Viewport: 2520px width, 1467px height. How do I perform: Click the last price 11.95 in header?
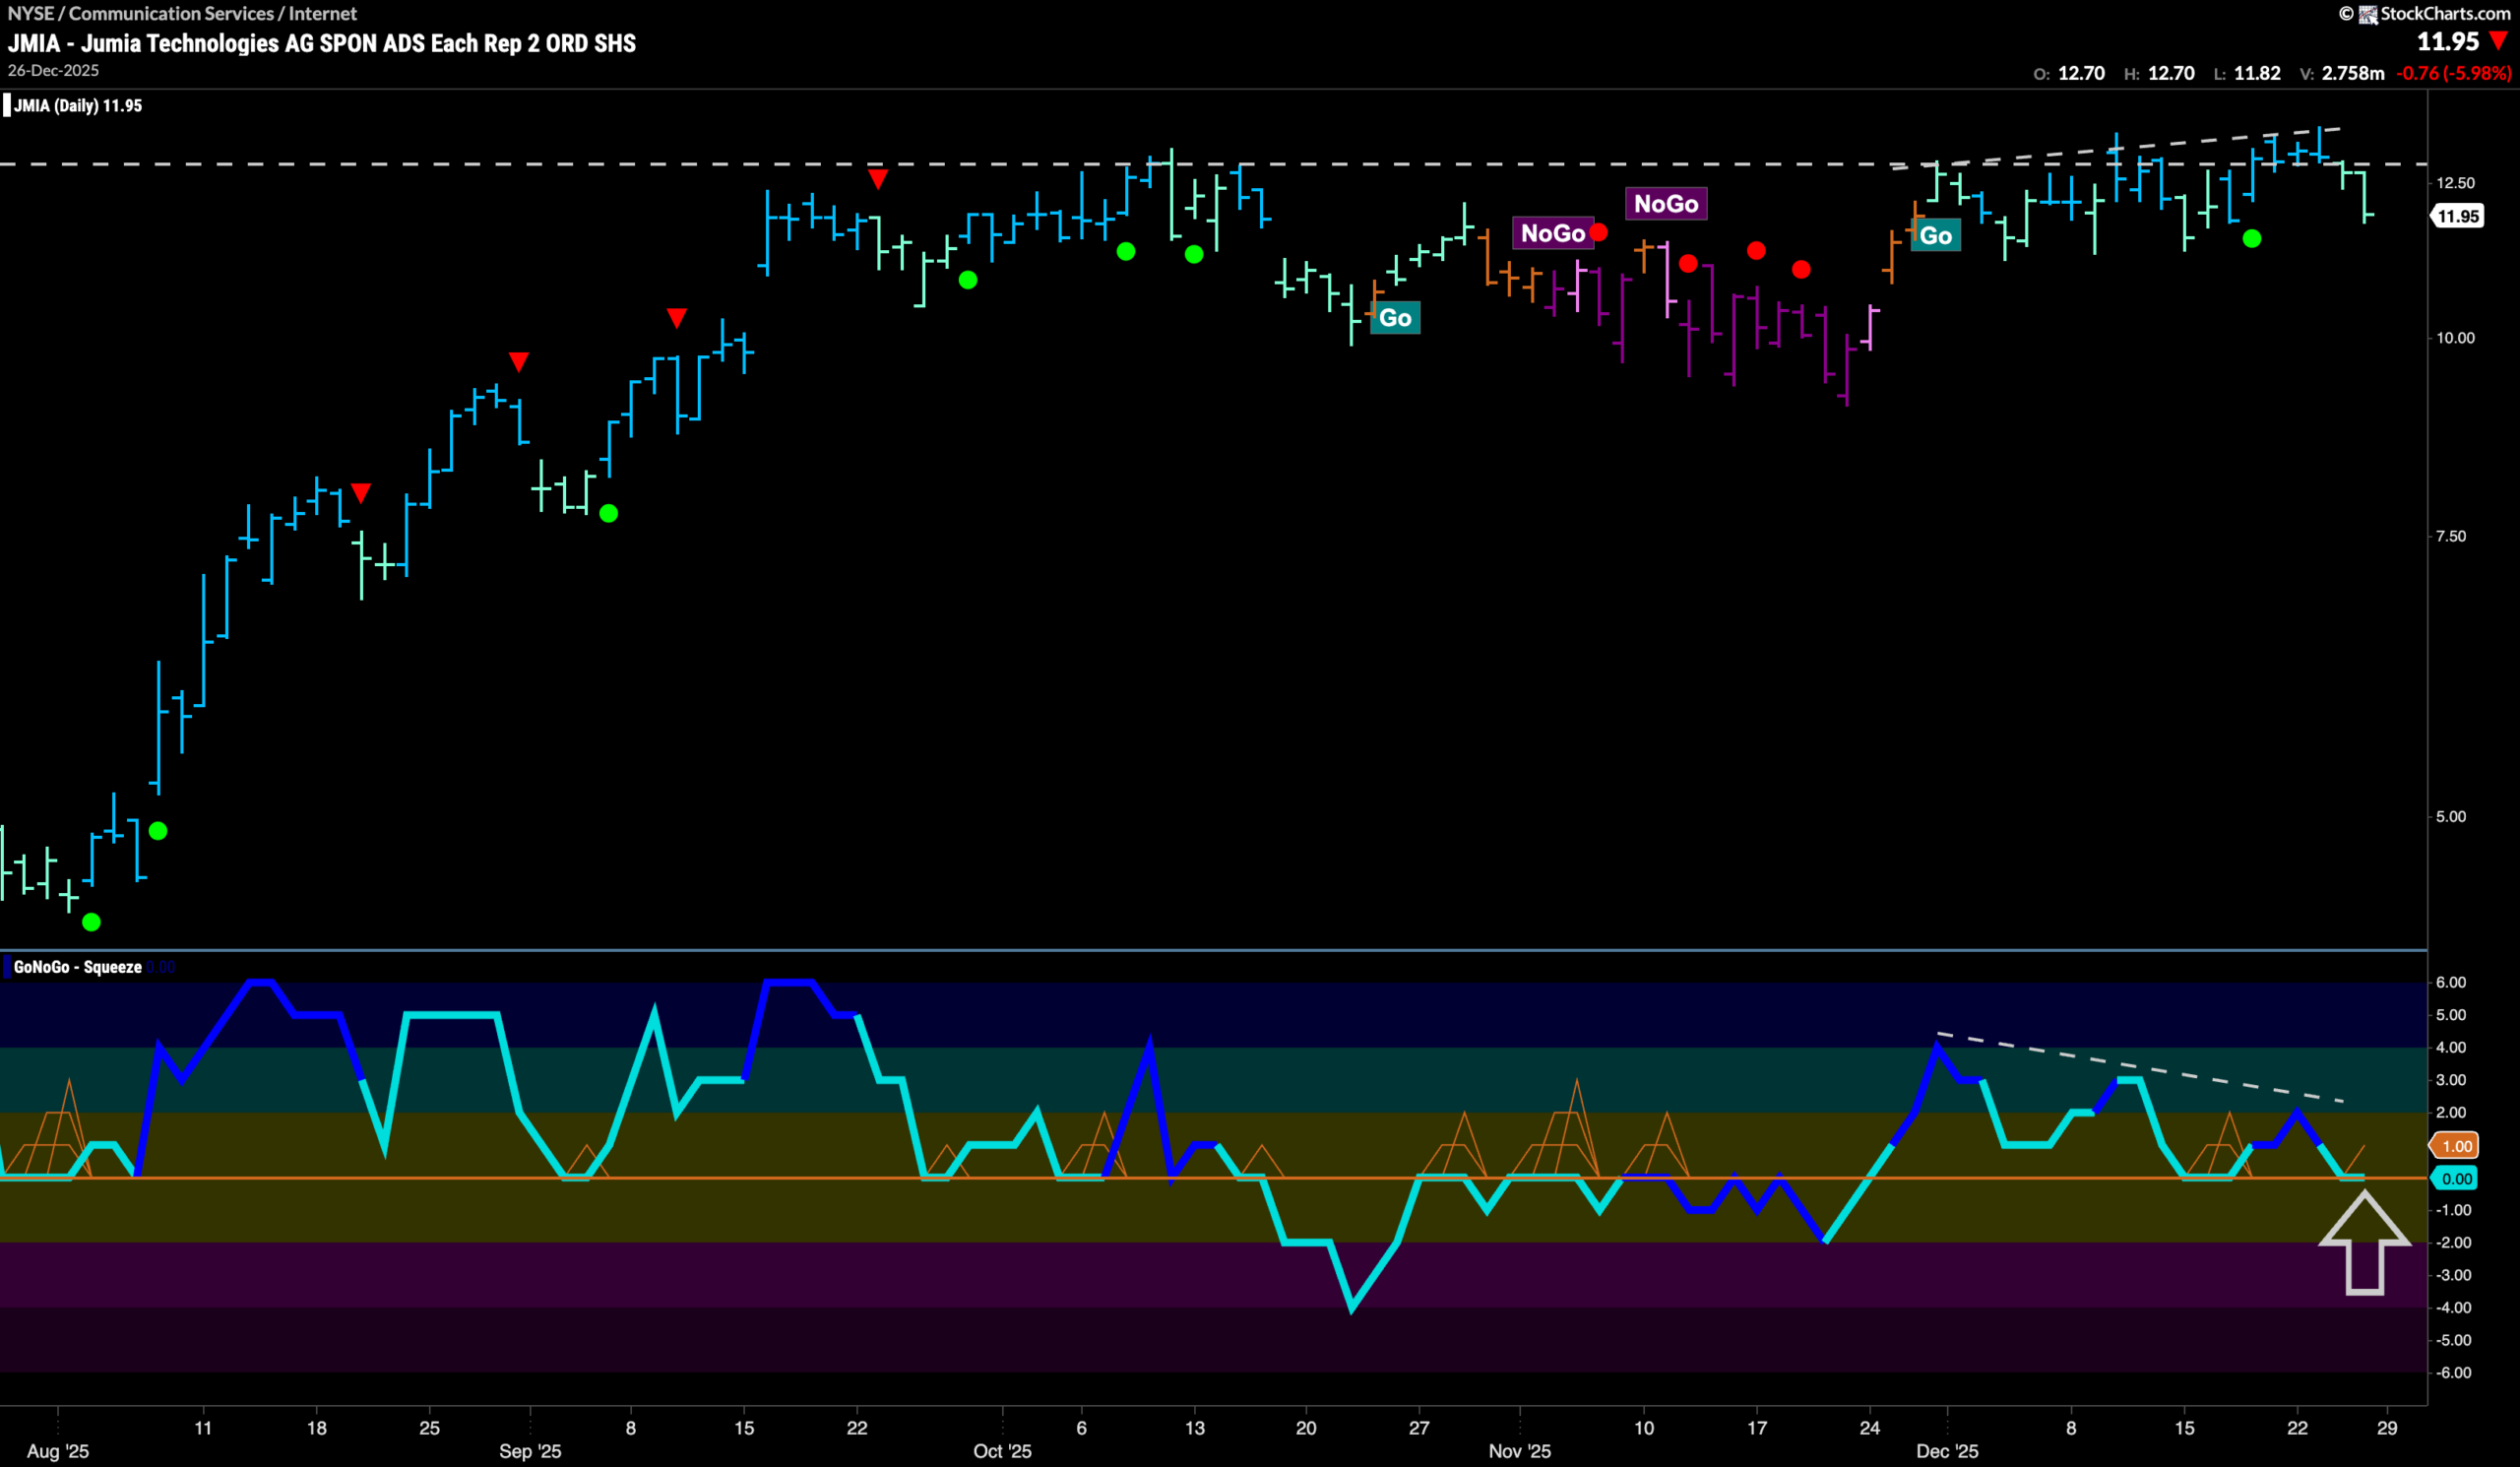tap(2448, 42)
